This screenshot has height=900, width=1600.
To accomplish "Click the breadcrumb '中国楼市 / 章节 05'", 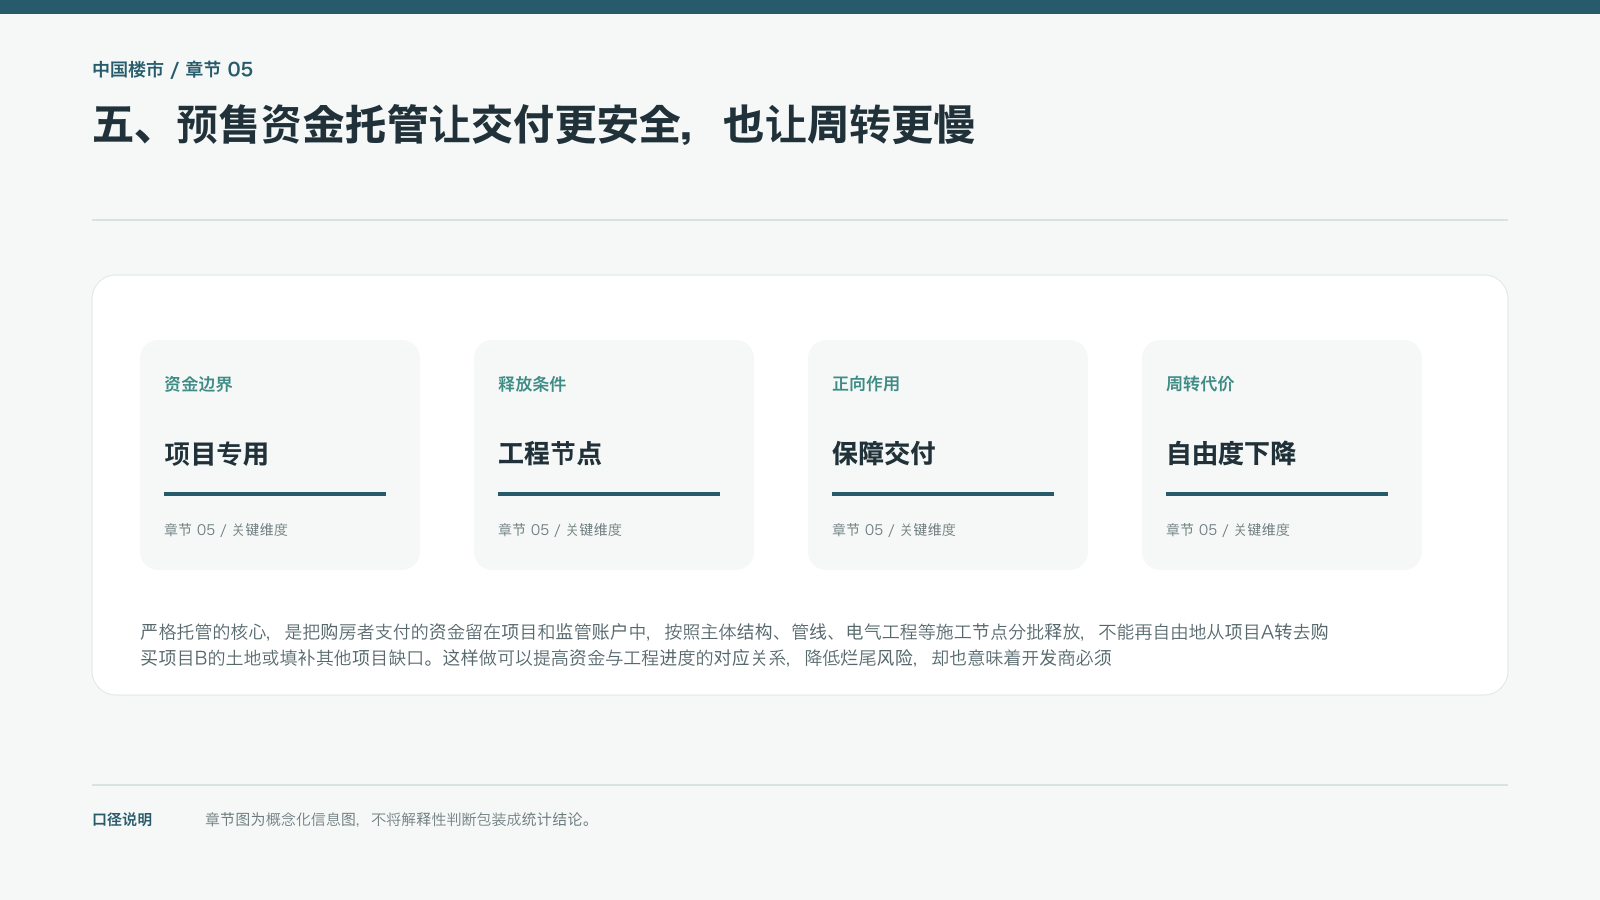I will click(x=173, y=70).
